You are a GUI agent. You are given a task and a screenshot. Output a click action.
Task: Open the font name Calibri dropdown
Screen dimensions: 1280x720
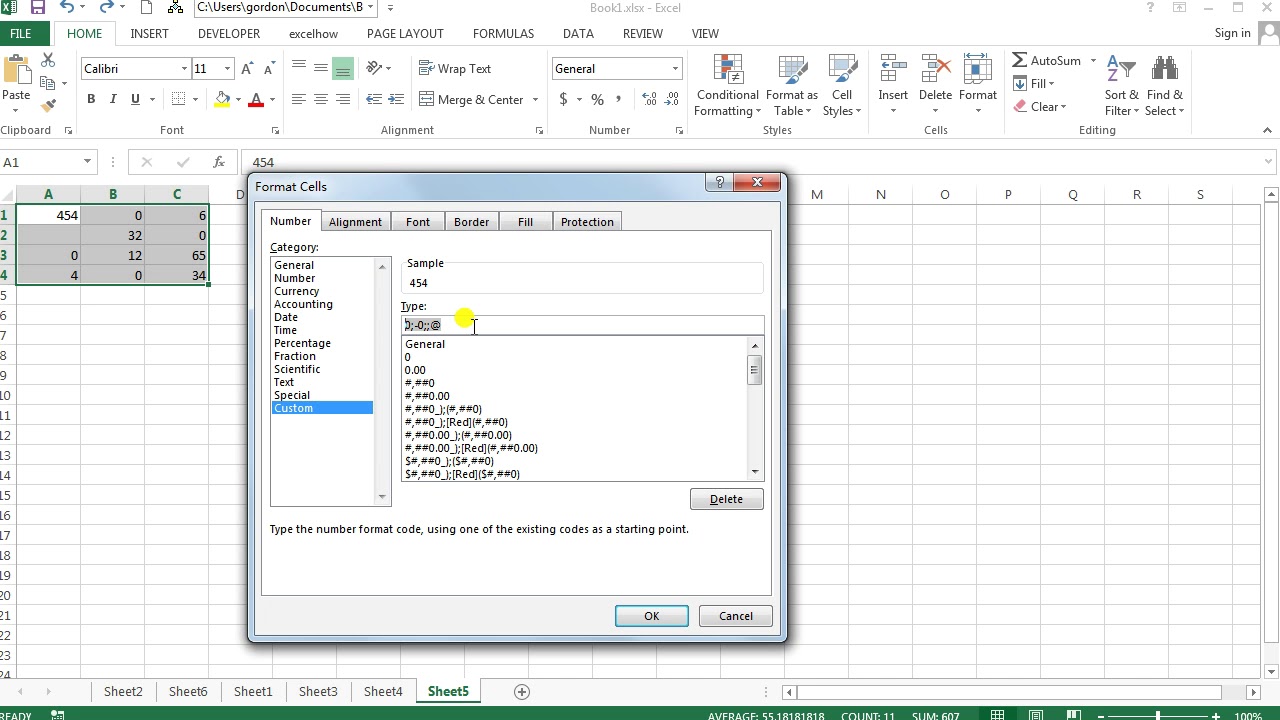[x=184, y=68]
